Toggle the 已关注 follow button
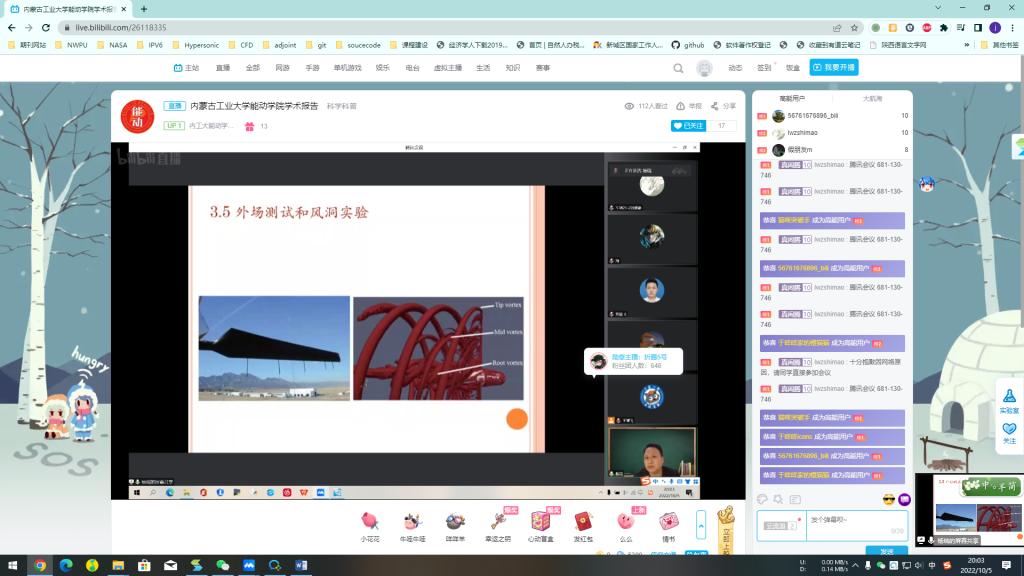This screenshot has height=576, width=1024. 688,126
